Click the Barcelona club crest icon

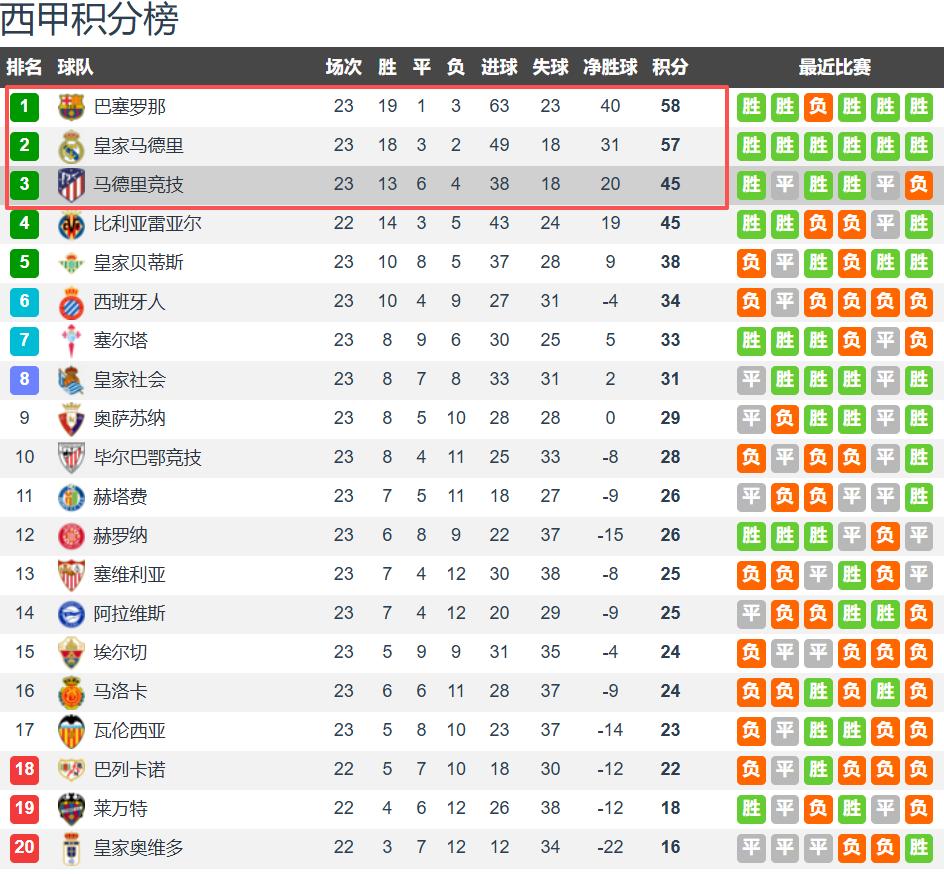click(71, 107)
